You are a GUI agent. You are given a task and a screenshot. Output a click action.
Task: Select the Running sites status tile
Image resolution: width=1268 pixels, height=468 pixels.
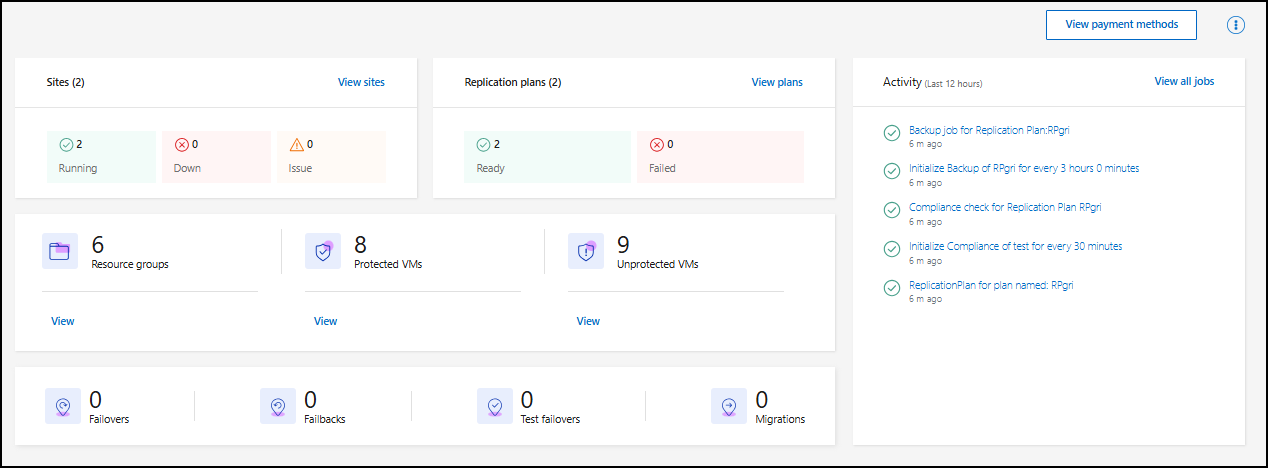[101, 156]
